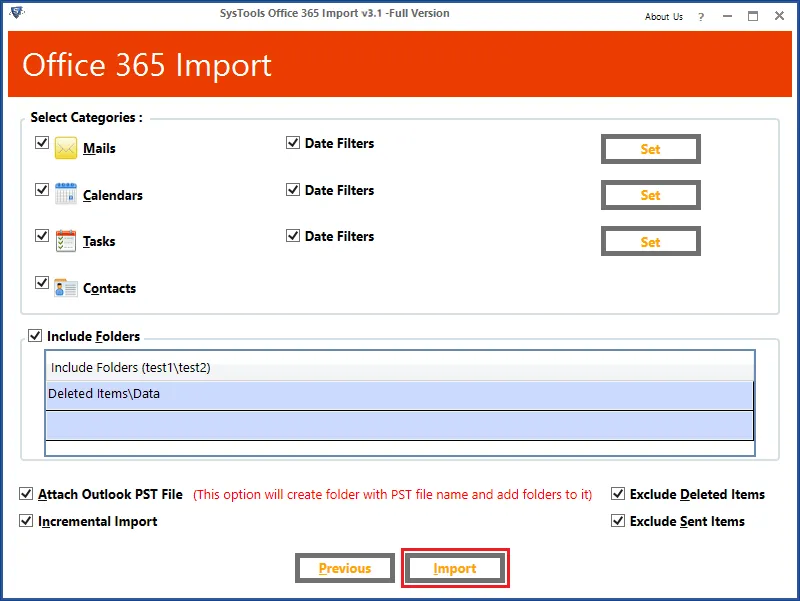The image size is (800, 601).
Task: Minimize the Office 365 Import window
Action: 728,16
